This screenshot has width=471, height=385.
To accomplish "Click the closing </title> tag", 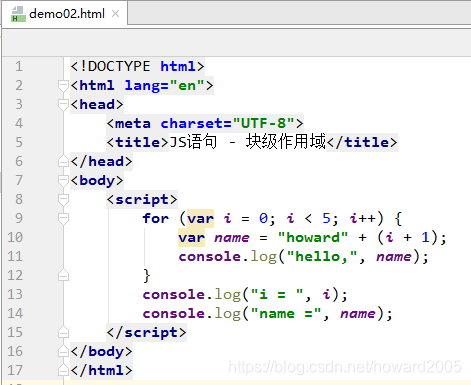I will click(362, 142).
